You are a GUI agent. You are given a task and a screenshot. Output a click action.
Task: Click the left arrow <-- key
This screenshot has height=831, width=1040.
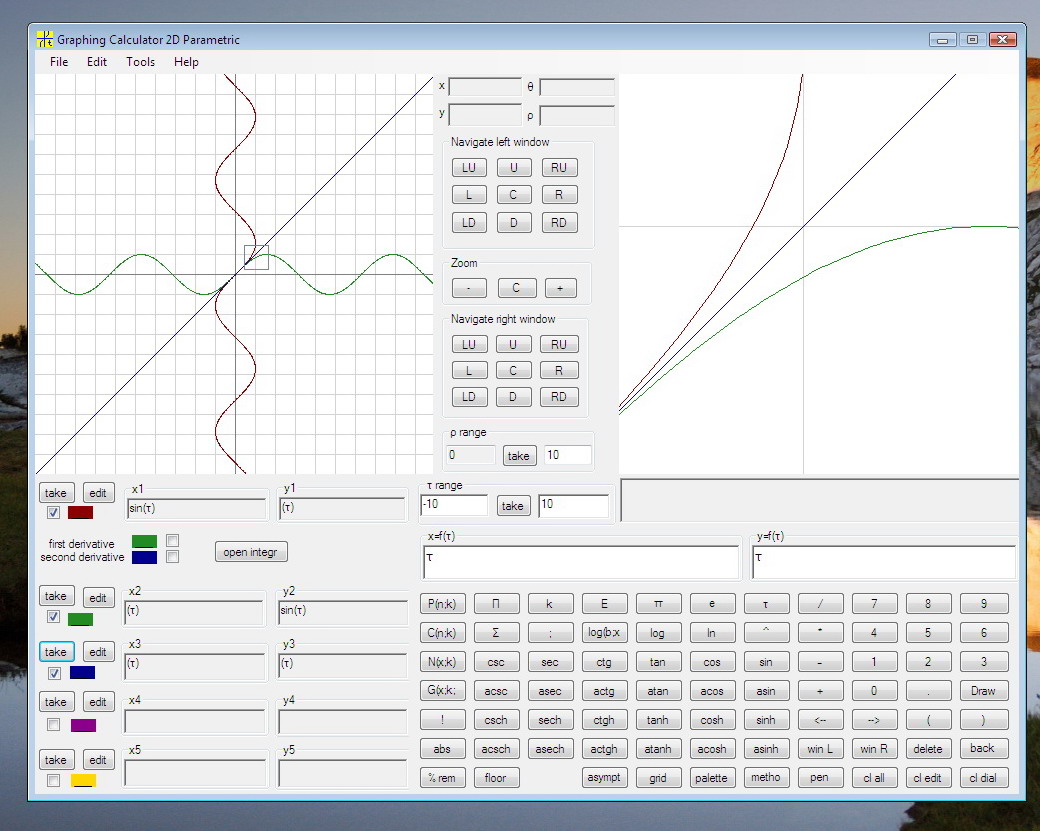pos(820,720)
